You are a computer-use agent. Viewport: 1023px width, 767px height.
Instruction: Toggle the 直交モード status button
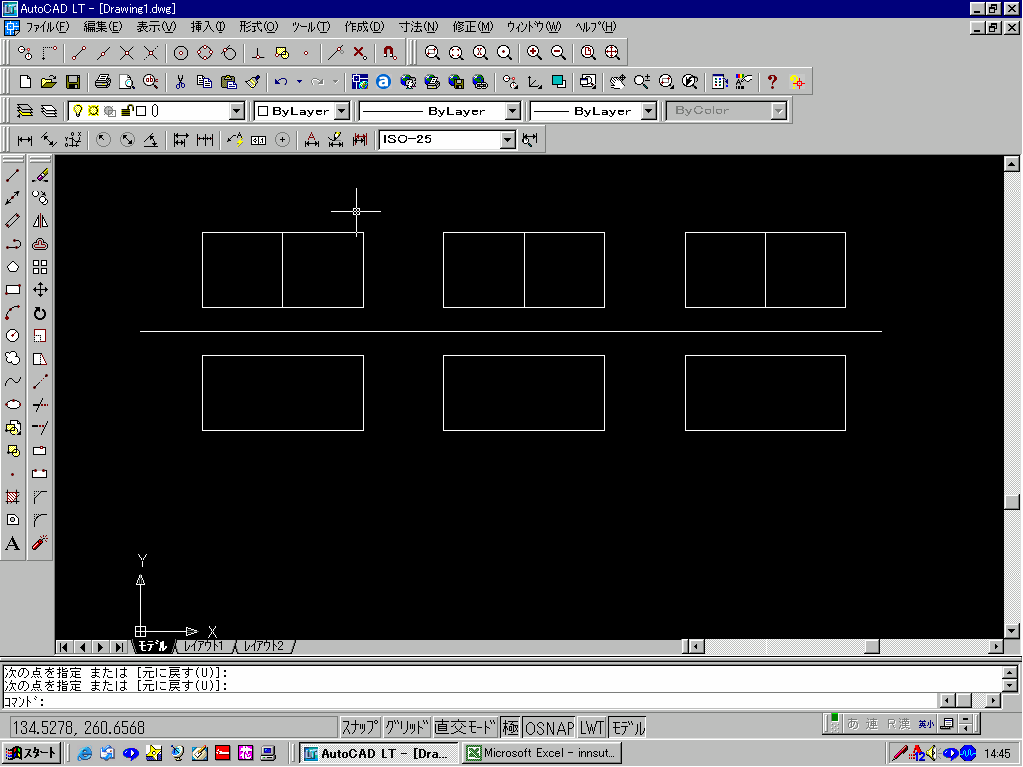click(465, 727)
